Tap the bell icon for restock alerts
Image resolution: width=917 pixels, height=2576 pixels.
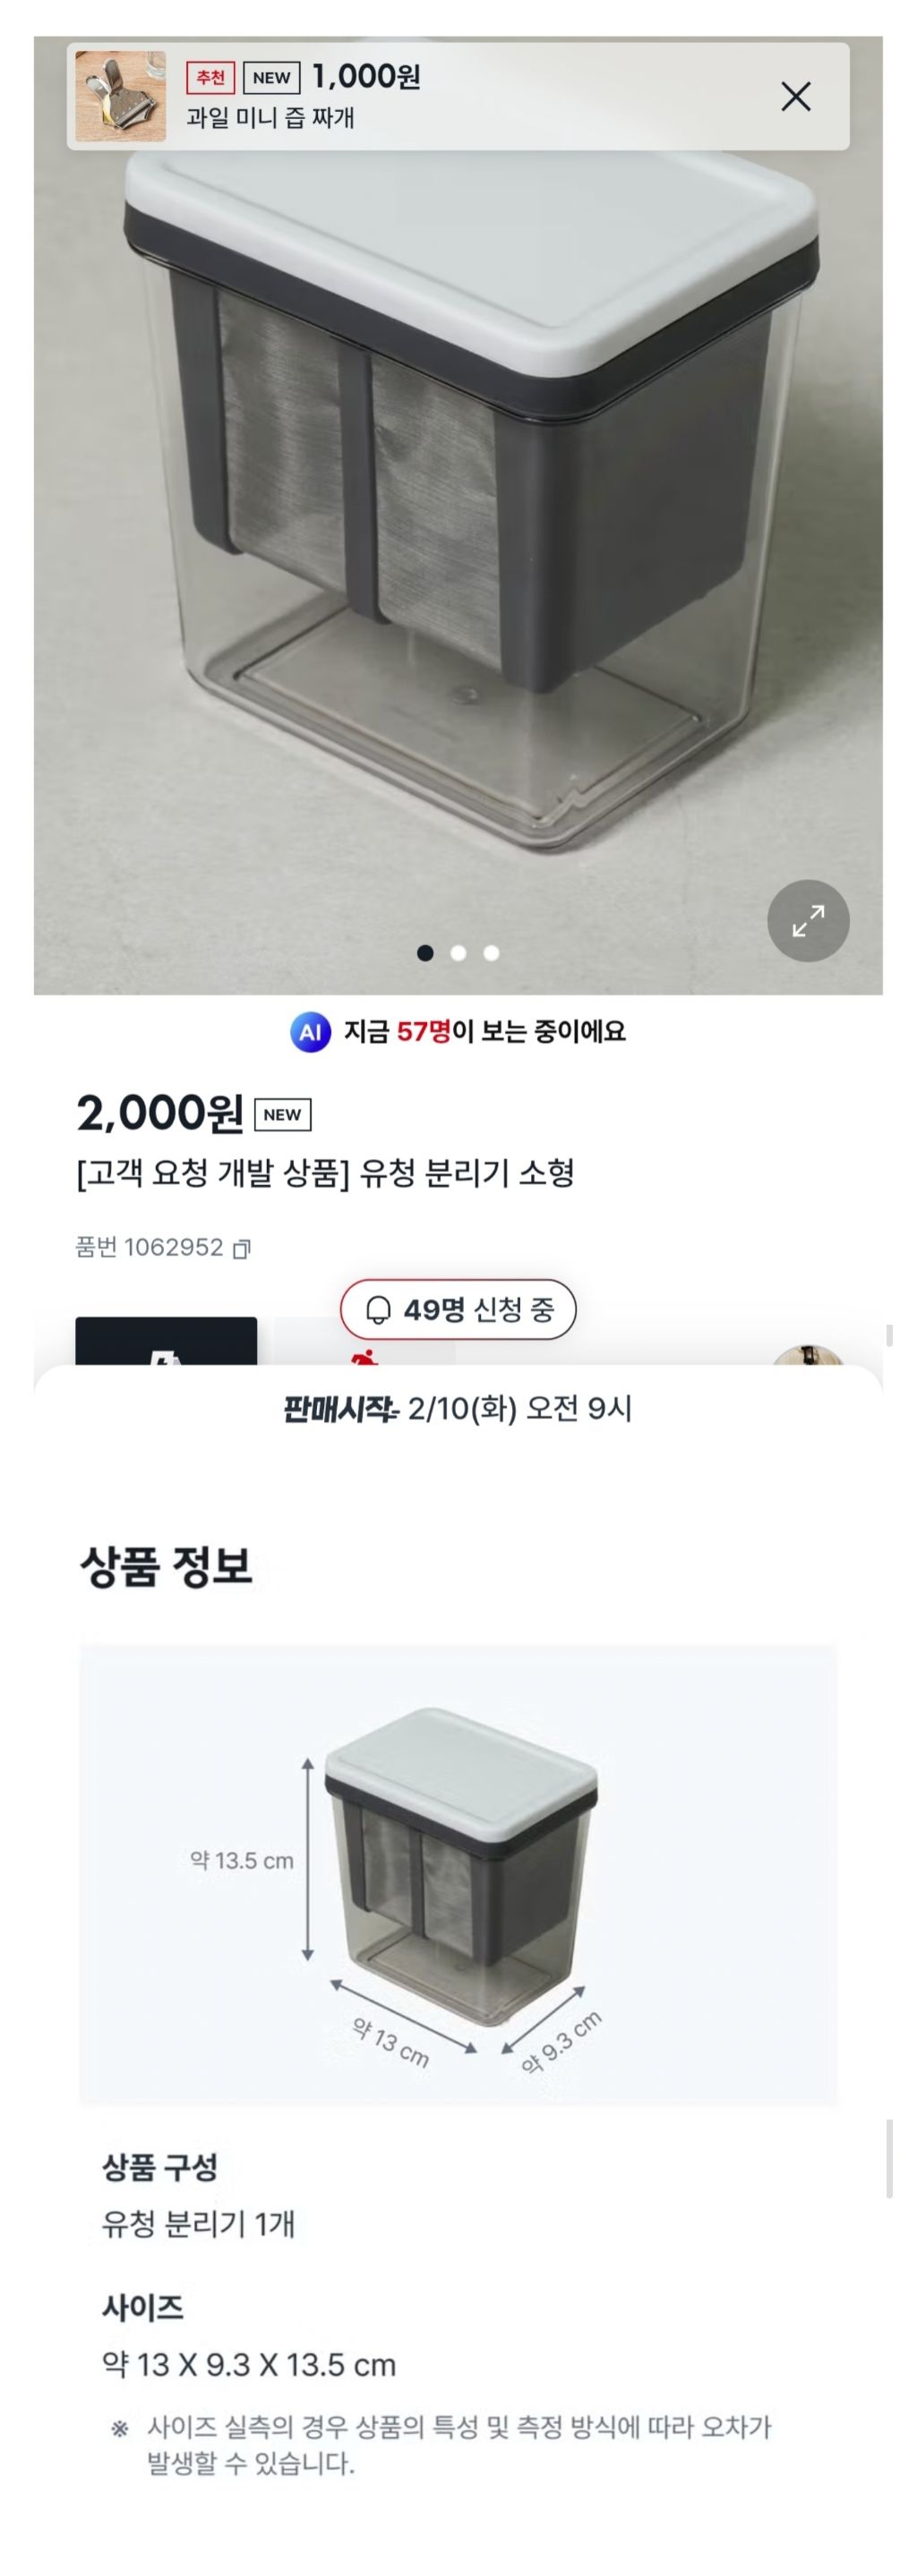[378, 1310]
